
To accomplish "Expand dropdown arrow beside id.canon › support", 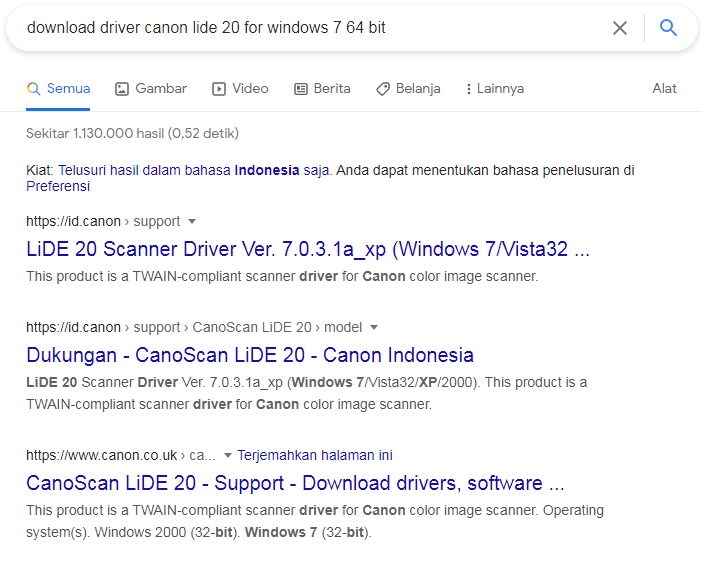I will coord(192,221).
